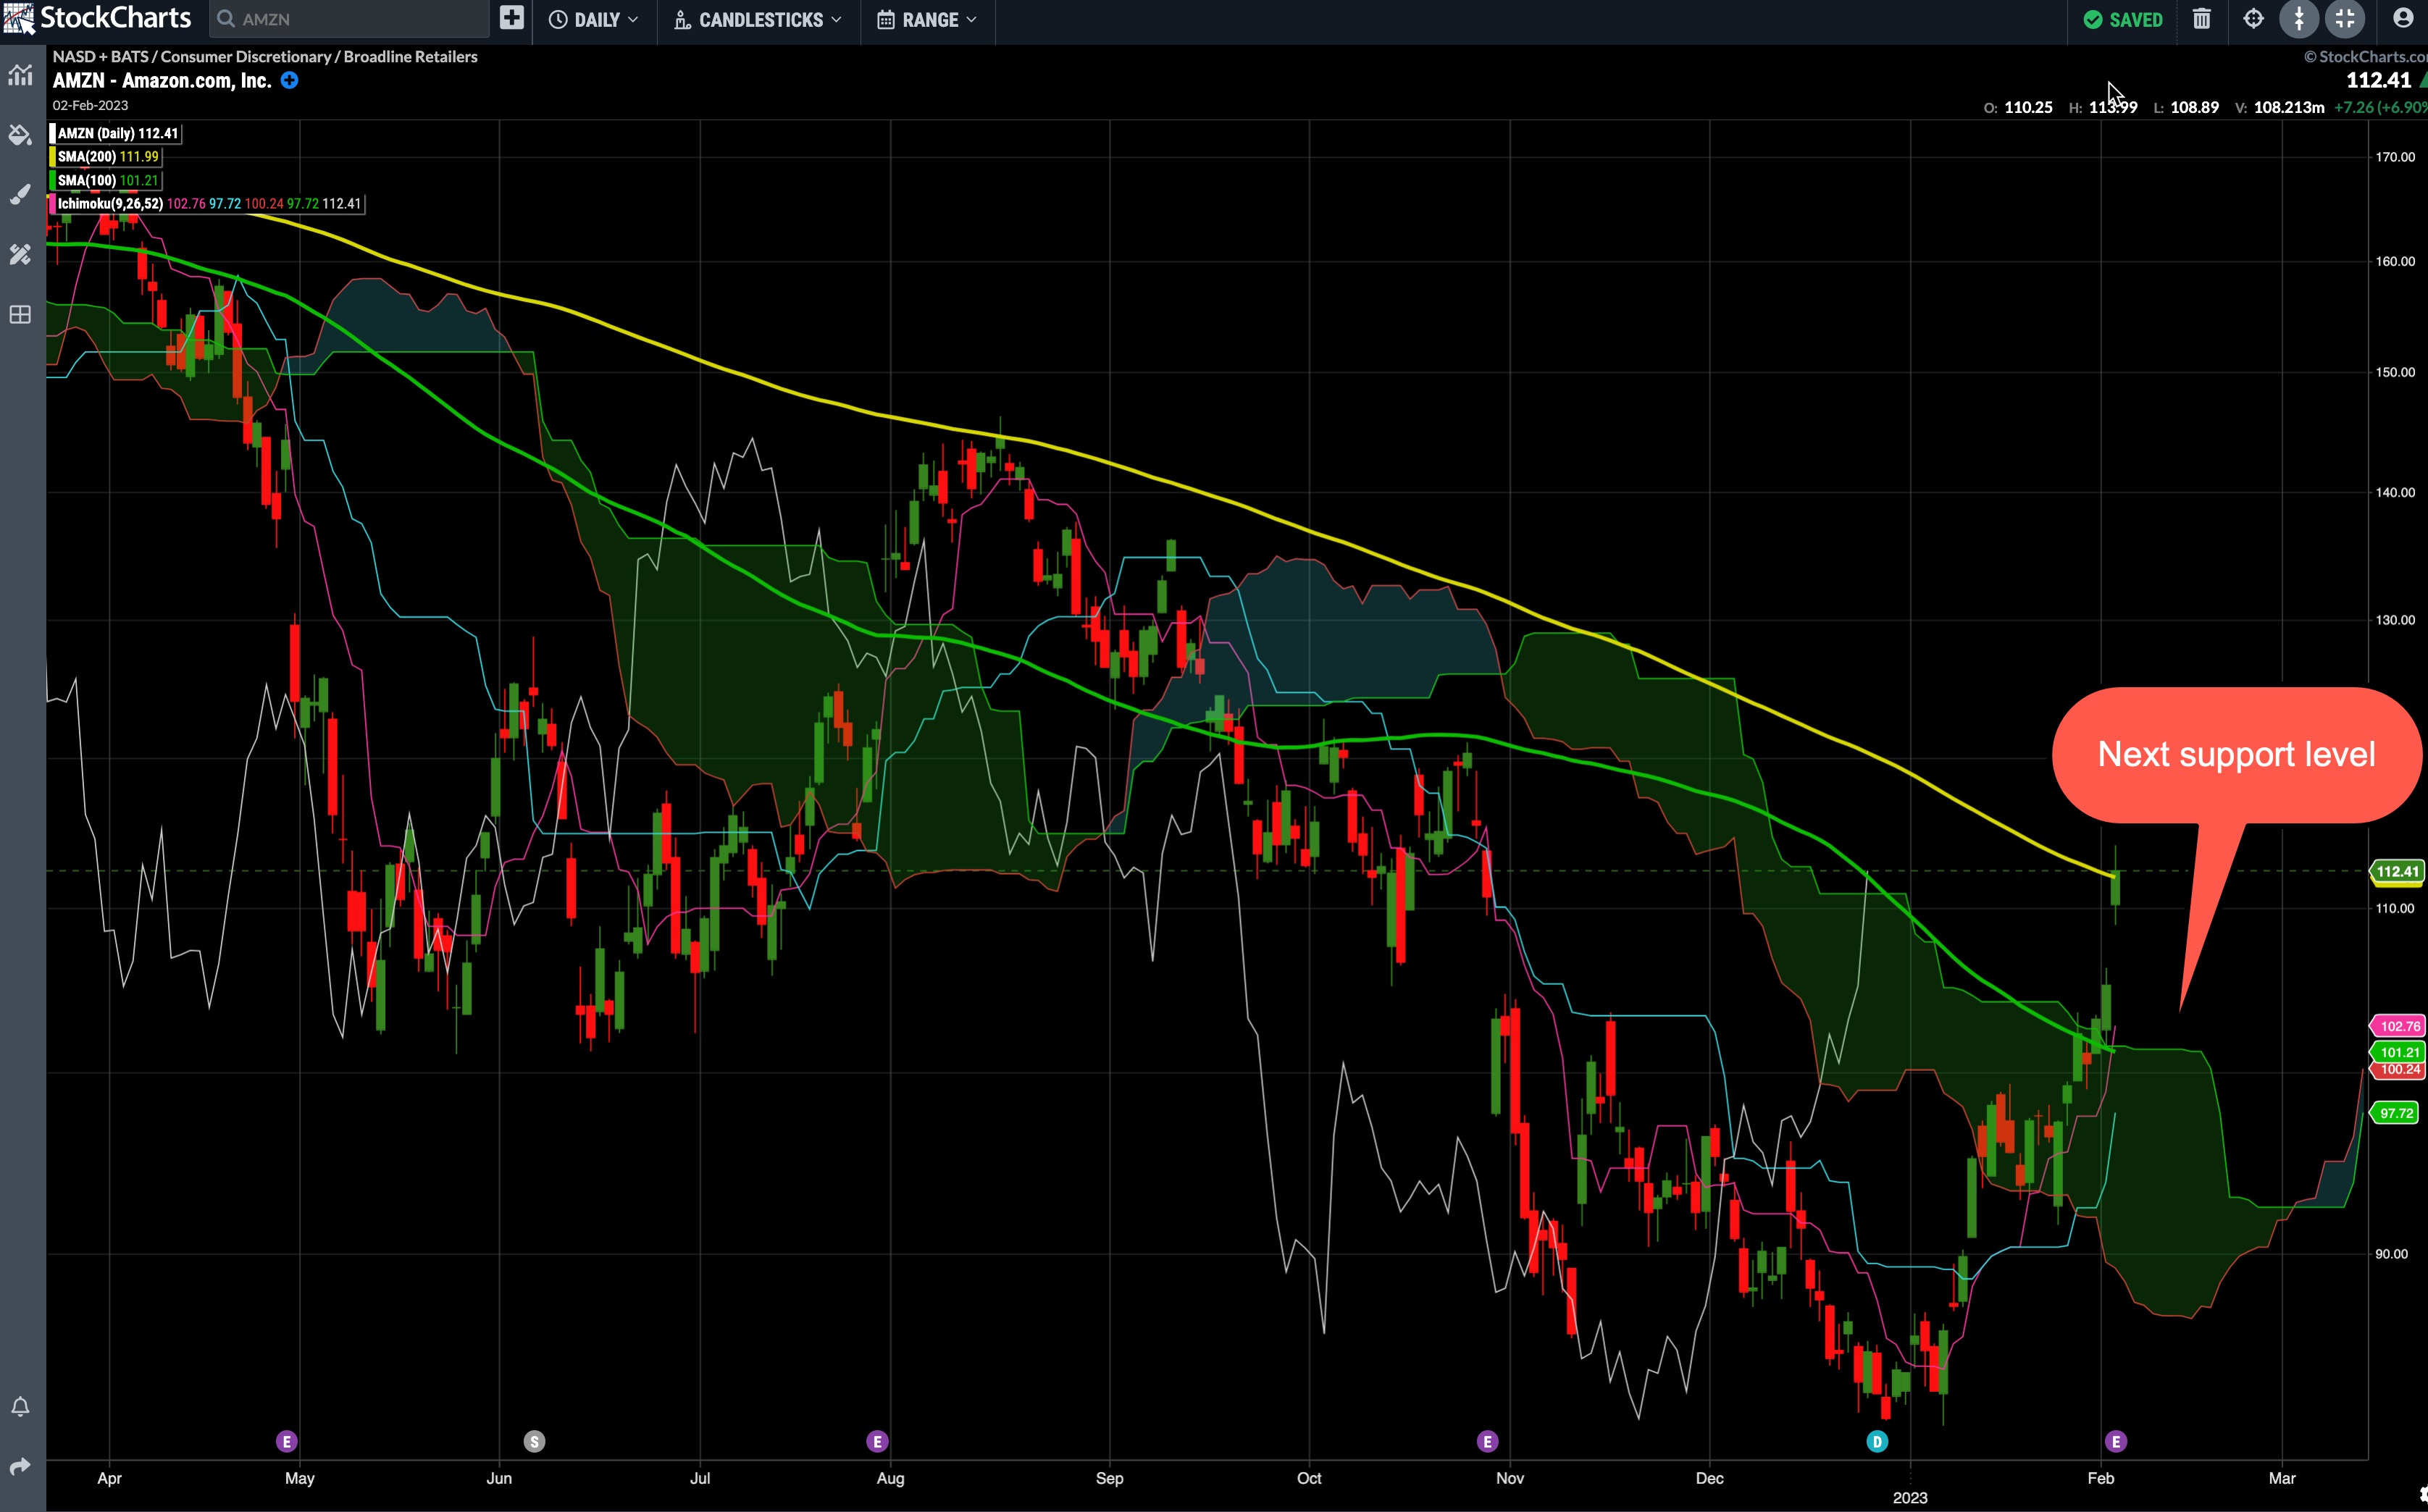Click the trash delete chart icon
2428x1512 pixels.
pos(2202,19)
